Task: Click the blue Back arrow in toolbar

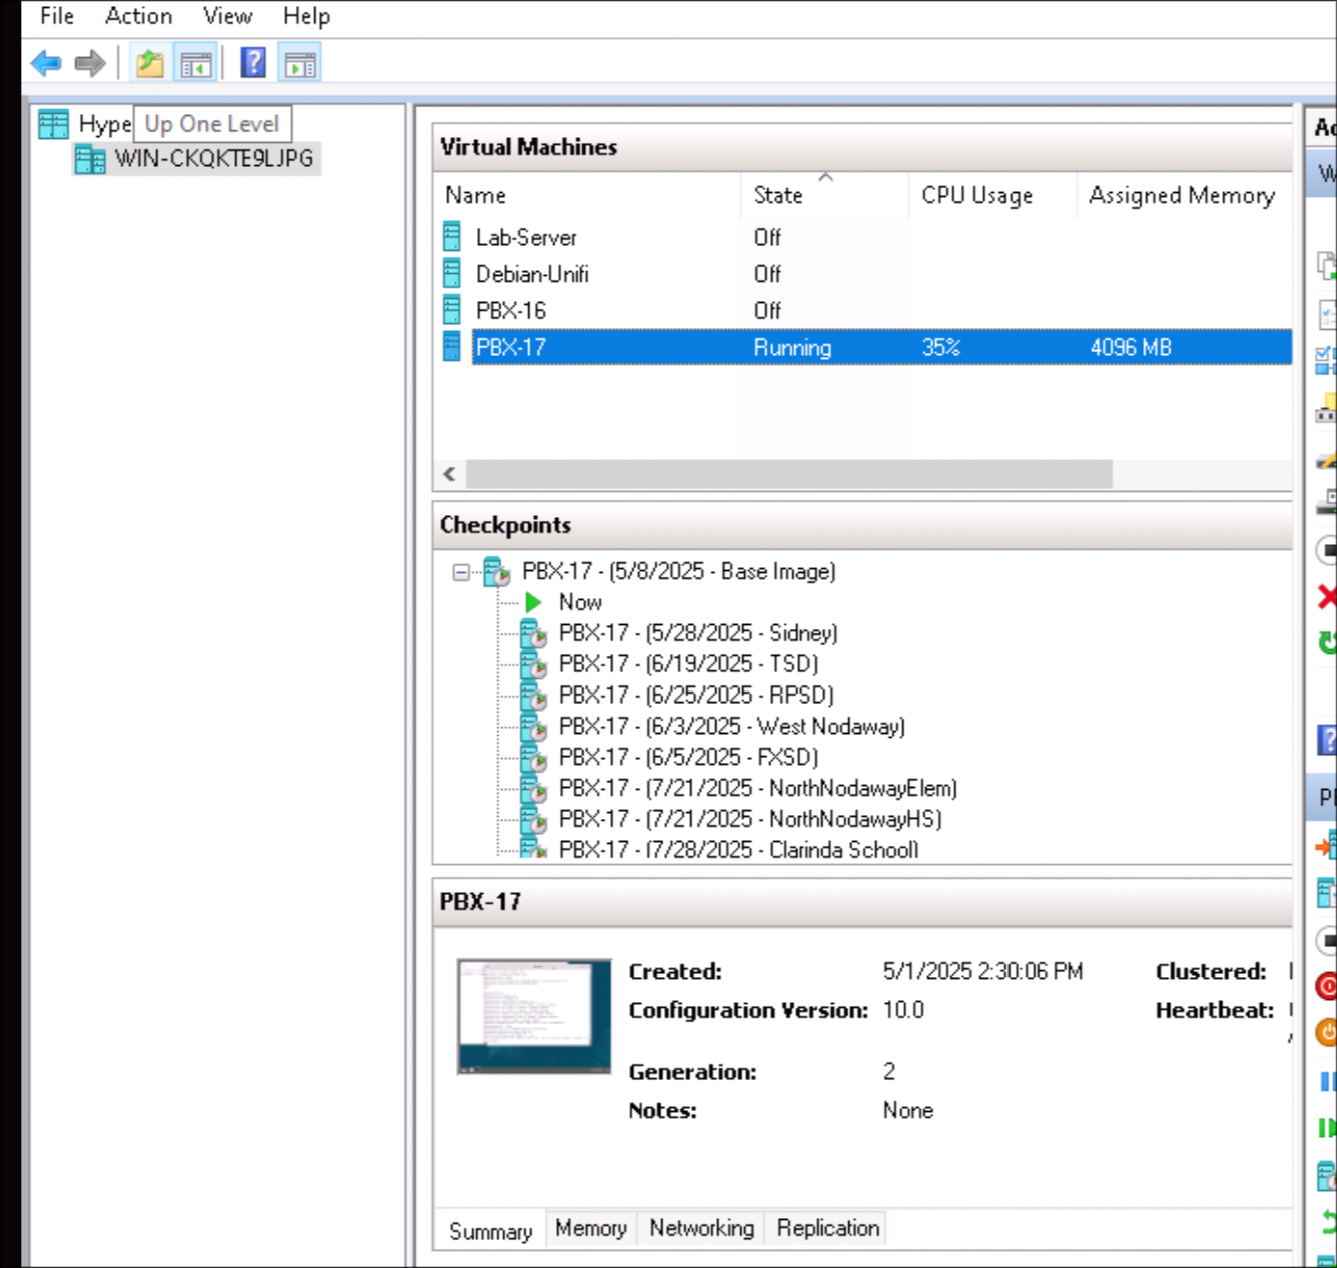Action: click(x=46, y=64)
